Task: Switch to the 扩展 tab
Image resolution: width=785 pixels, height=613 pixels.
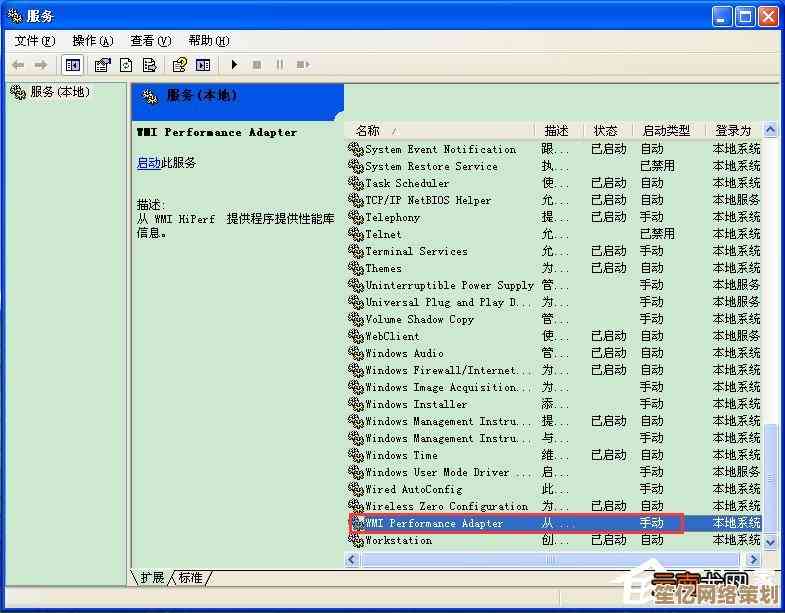Action: pyautogui.click(x=152, y=578)
